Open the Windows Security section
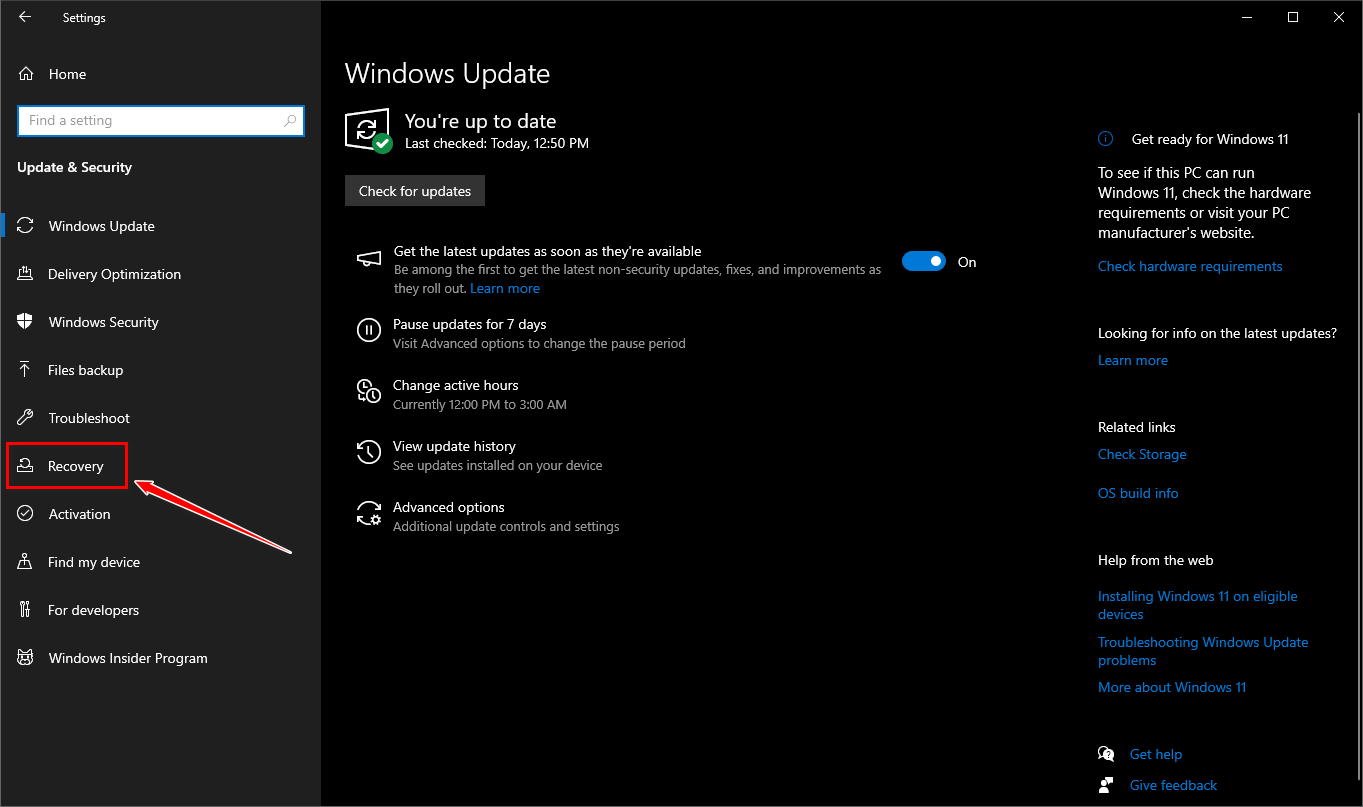The width and height of the screenshot is (1363, 807). [x=104, y=322]
